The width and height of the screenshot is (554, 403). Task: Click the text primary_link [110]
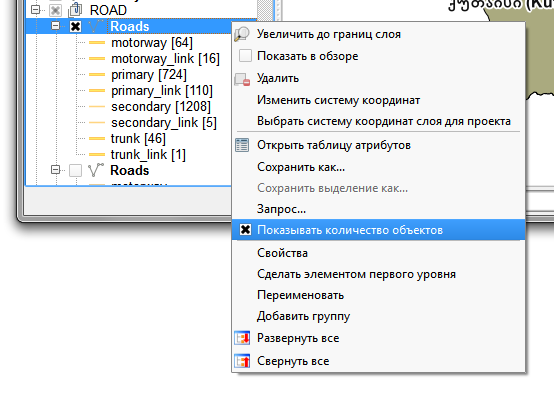coord(162,91)
